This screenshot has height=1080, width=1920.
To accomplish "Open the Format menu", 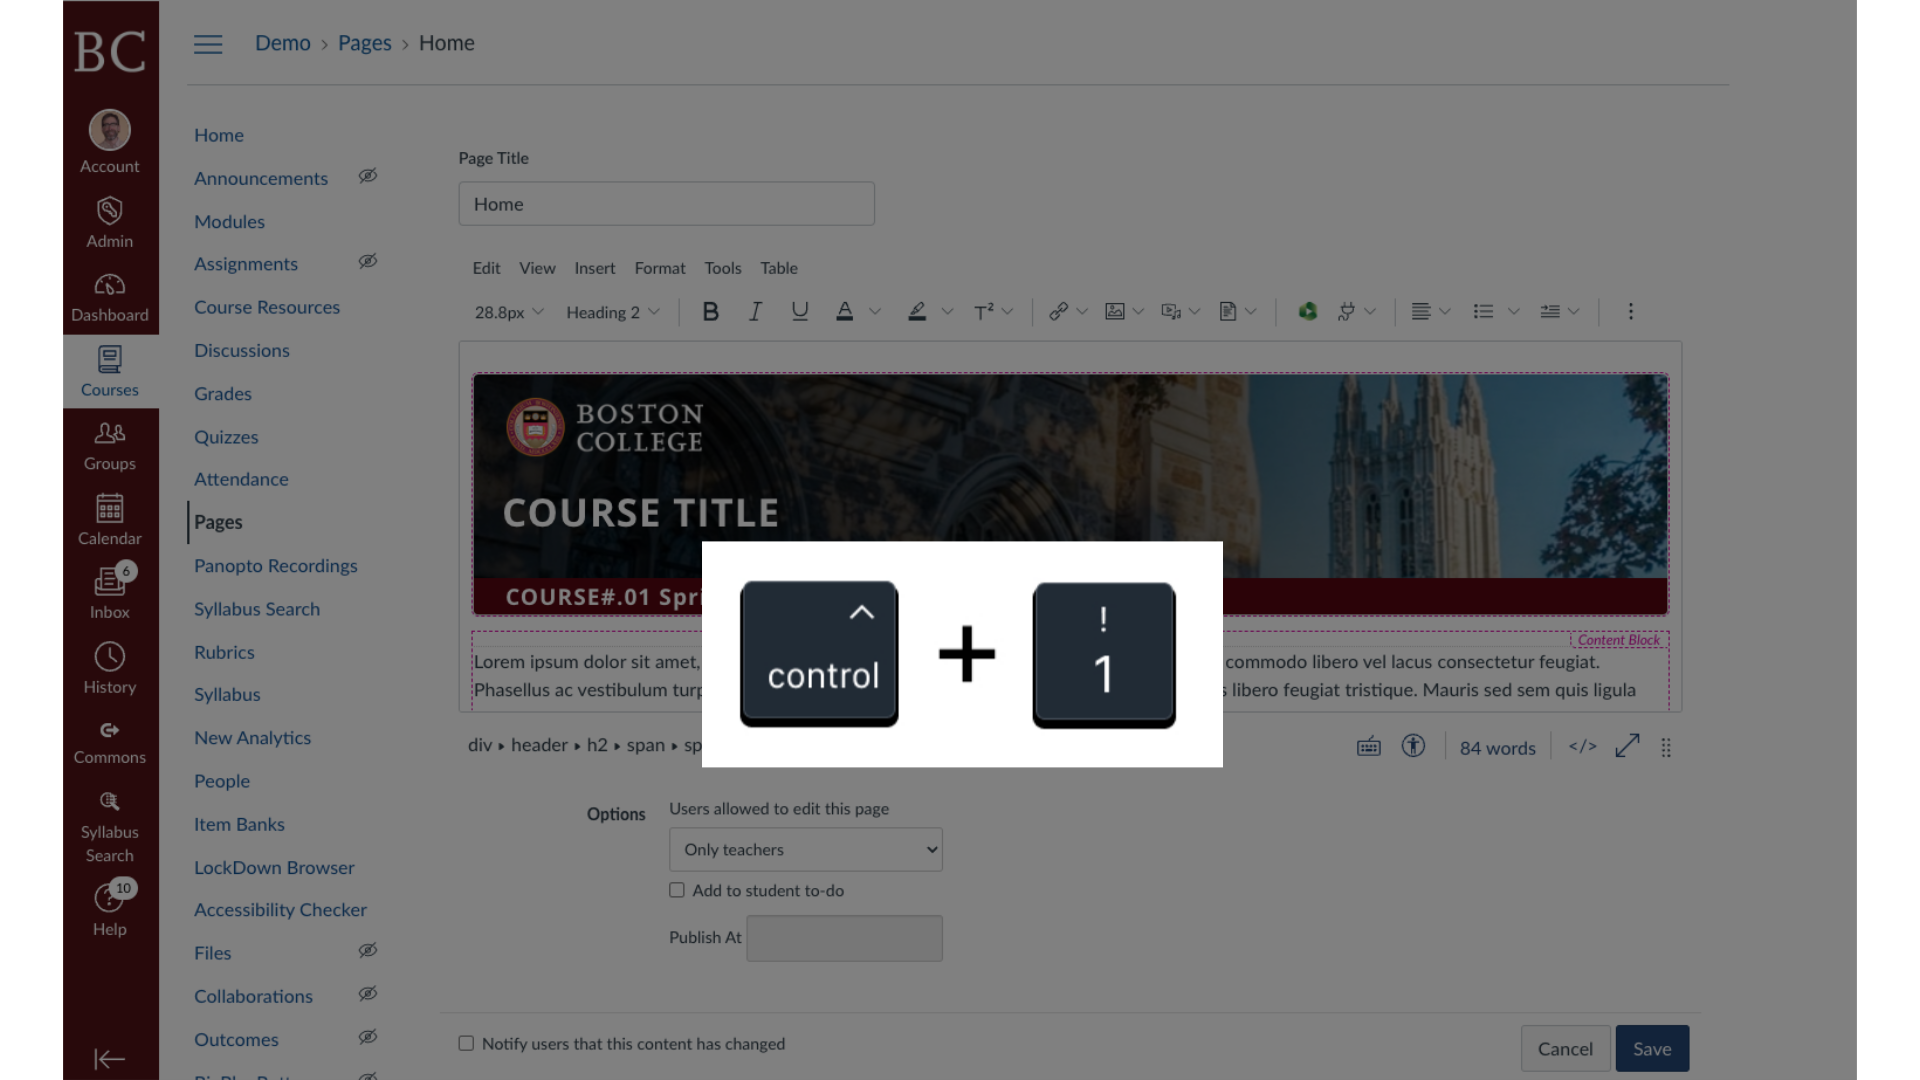I will click(659, 268).
